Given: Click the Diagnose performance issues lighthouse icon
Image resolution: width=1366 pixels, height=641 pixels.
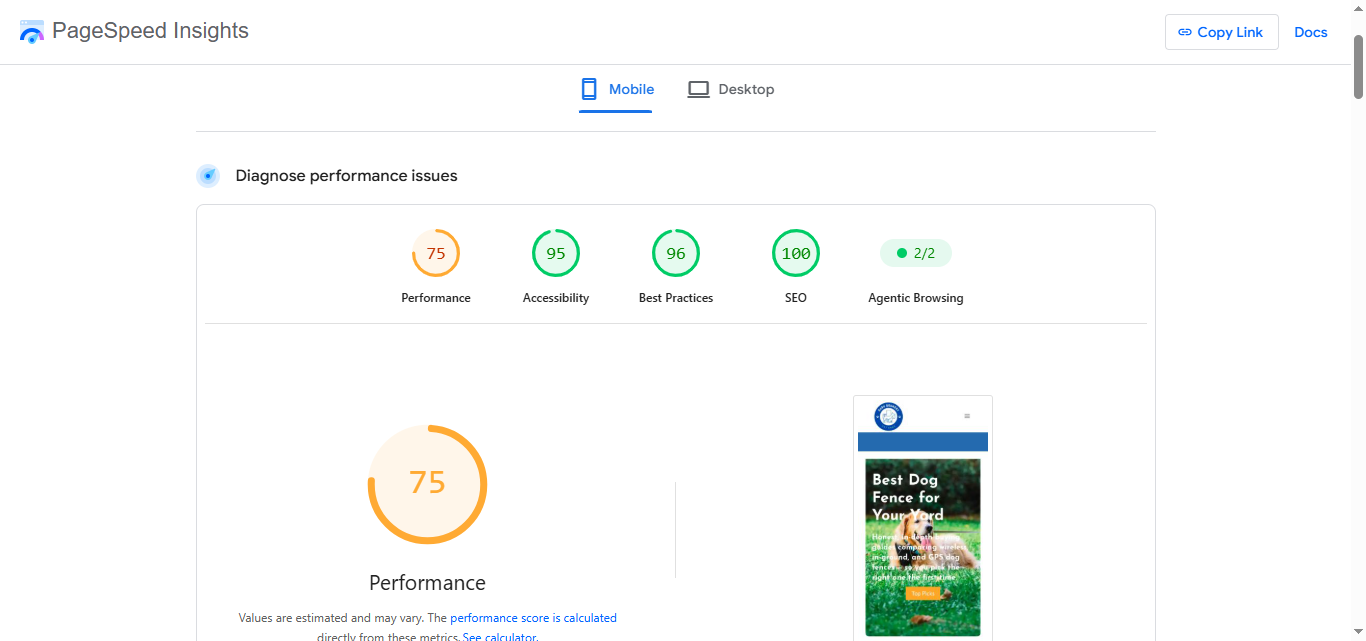Looking at the screenshot, I should point(208,176).
